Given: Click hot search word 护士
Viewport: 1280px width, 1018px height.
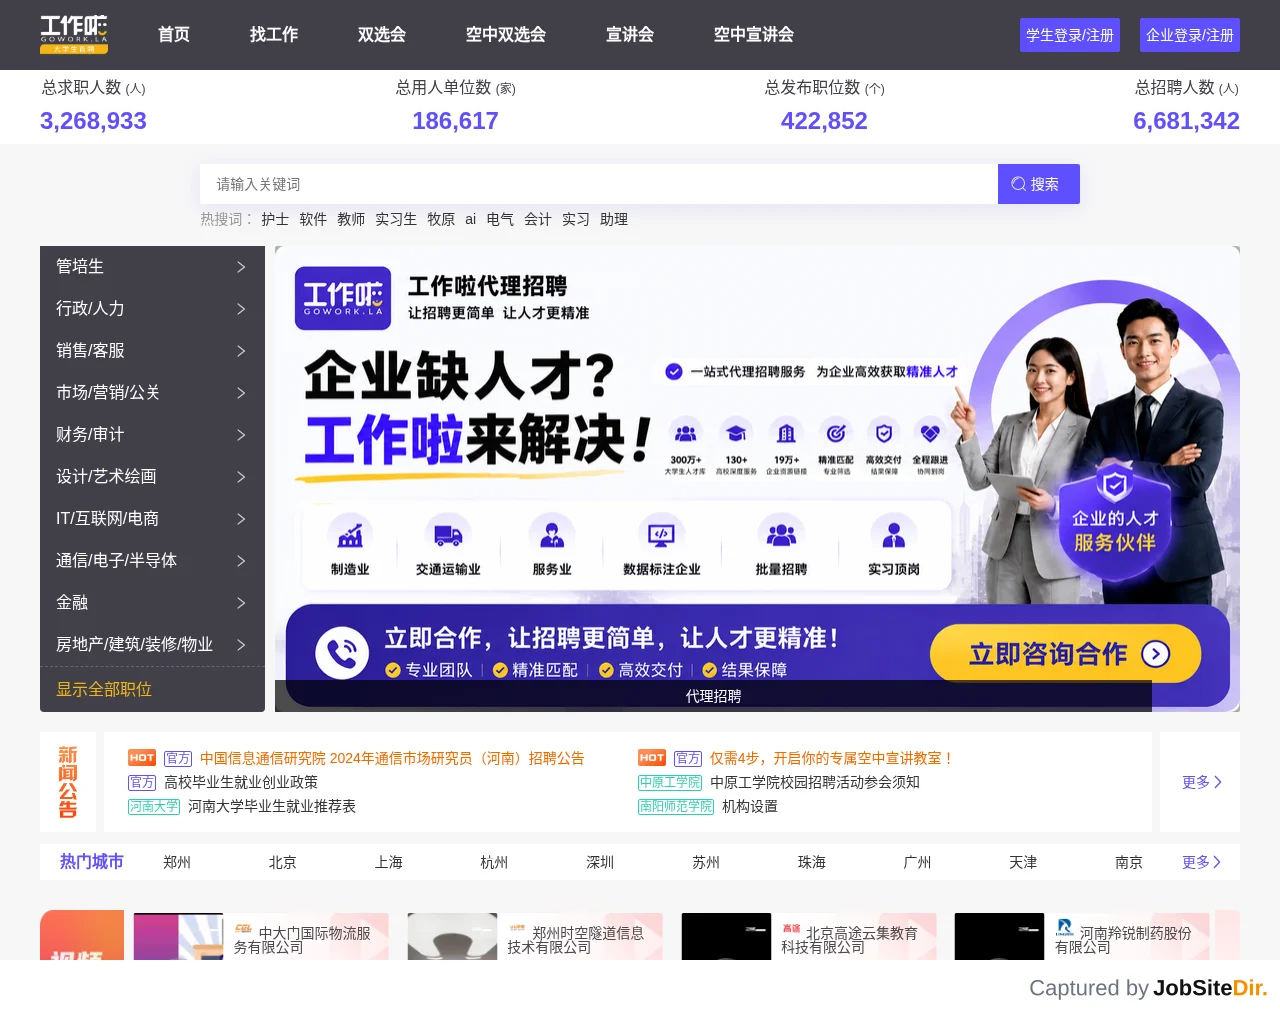Looking at the screenshot, I should [275, 219].
